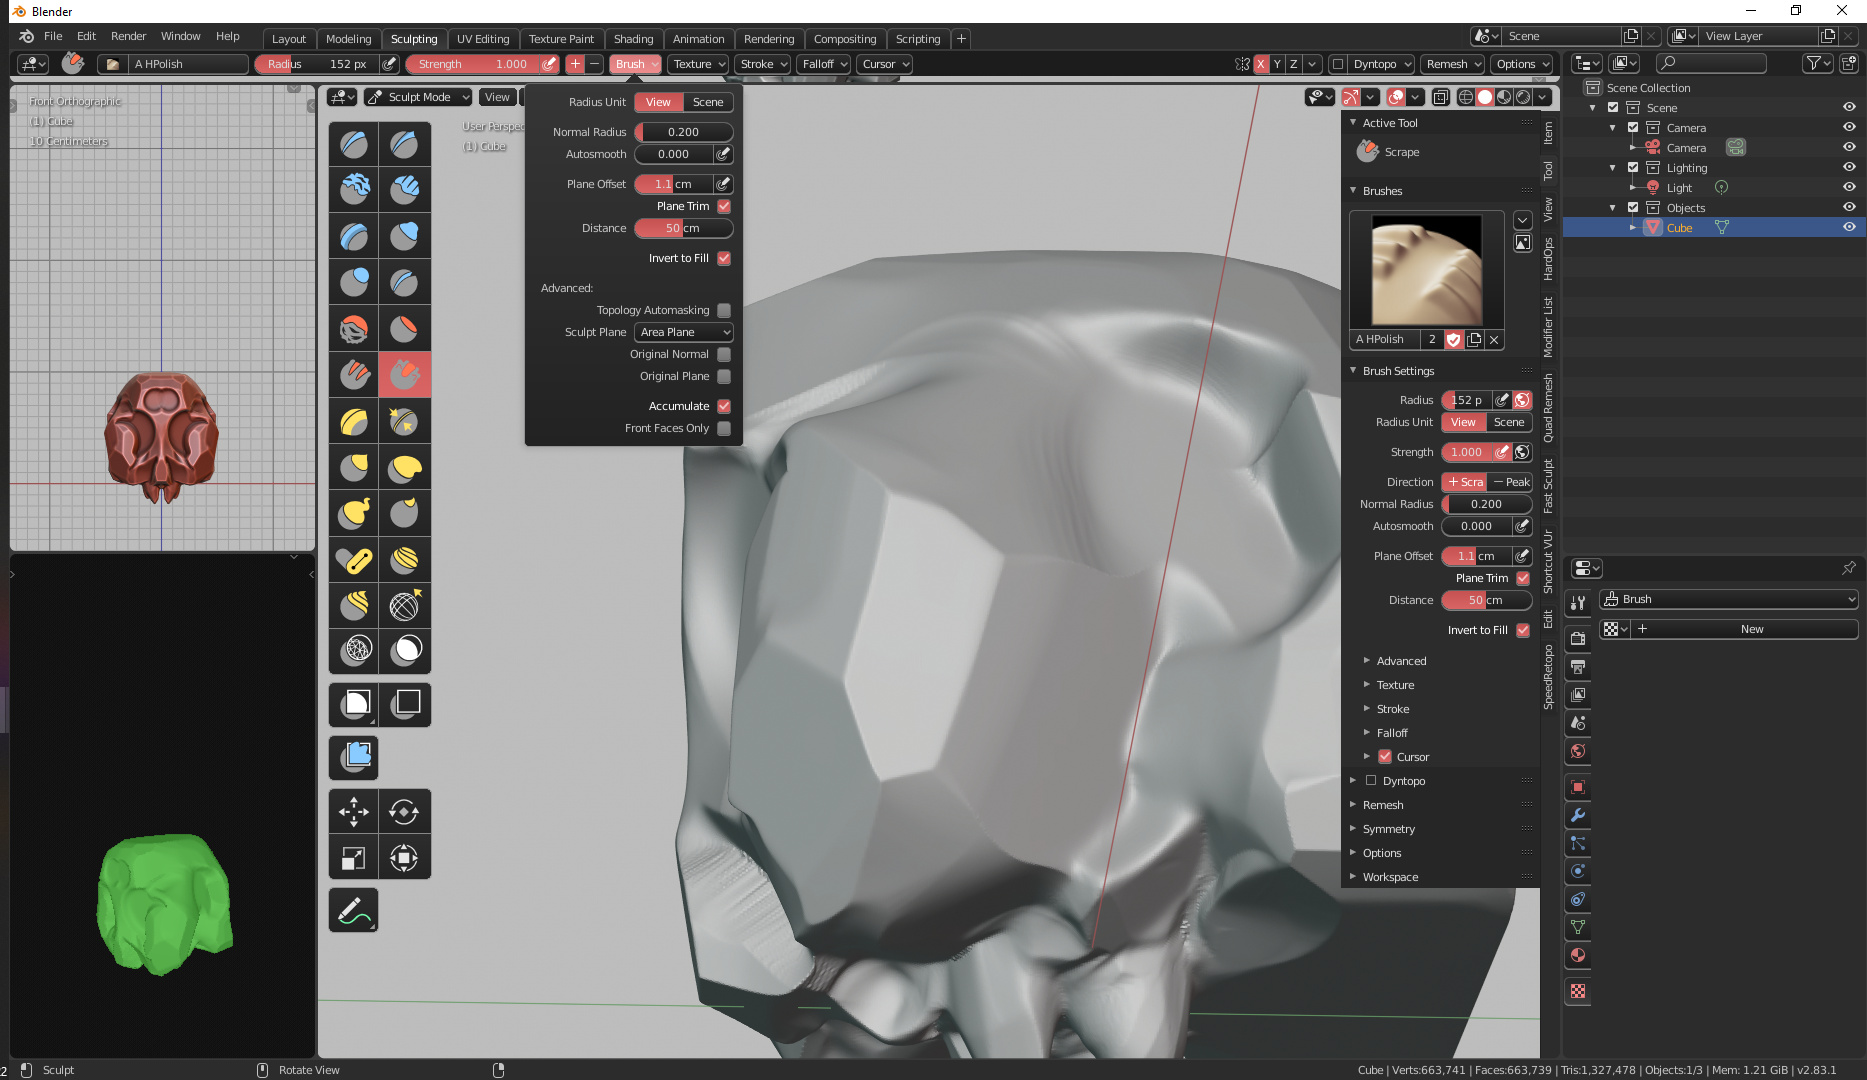1867x1080 pixels.
Task: Select the Mask brush tool
Action: tap(404, 649)
